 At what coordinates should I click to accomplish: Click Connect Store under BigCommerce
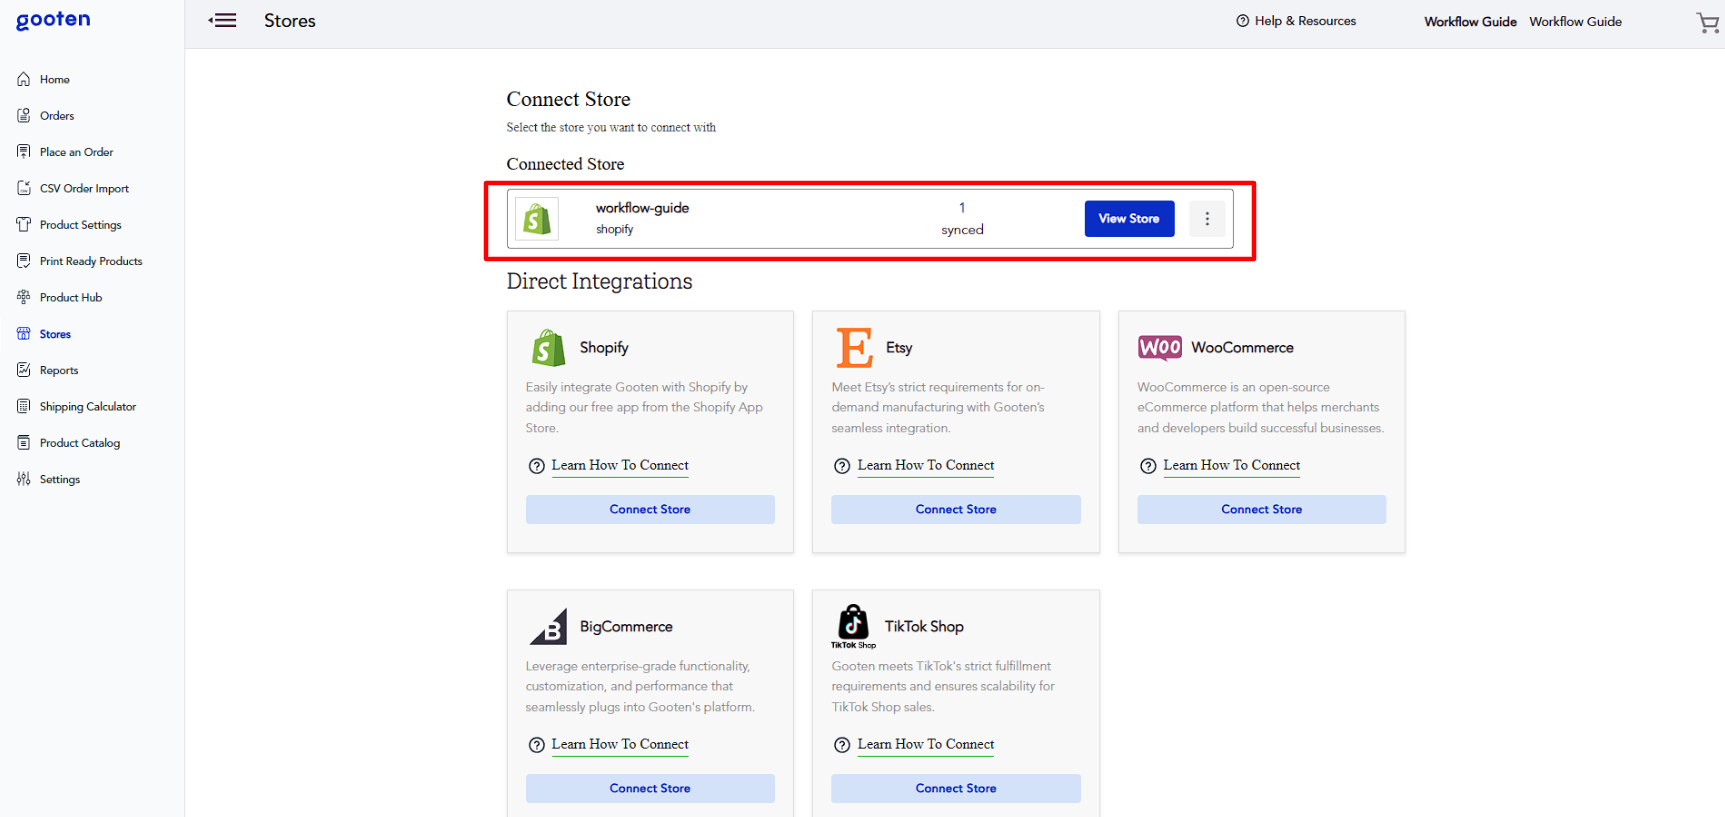point(650,789)
